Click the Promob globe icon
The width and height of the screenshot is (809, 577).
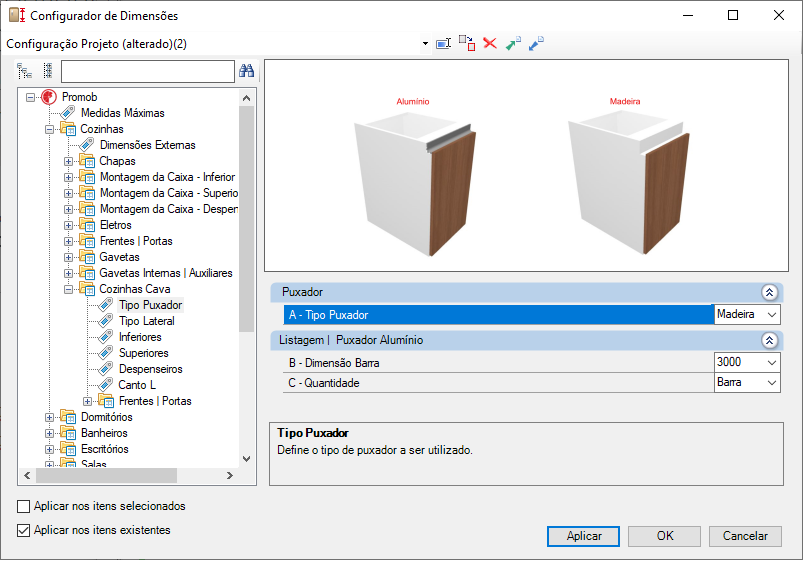[x=49, y=97]
